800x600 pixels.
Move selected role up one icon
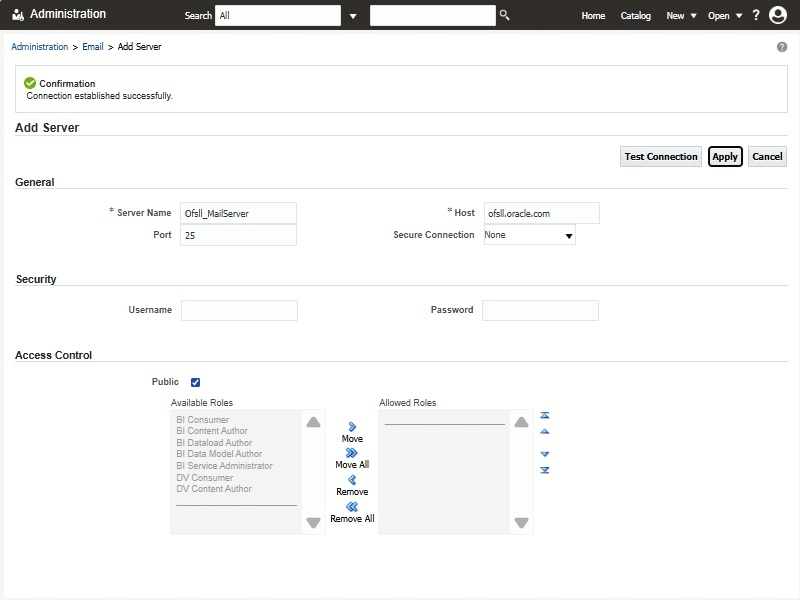pyautogui.click(x=545, y=432)
